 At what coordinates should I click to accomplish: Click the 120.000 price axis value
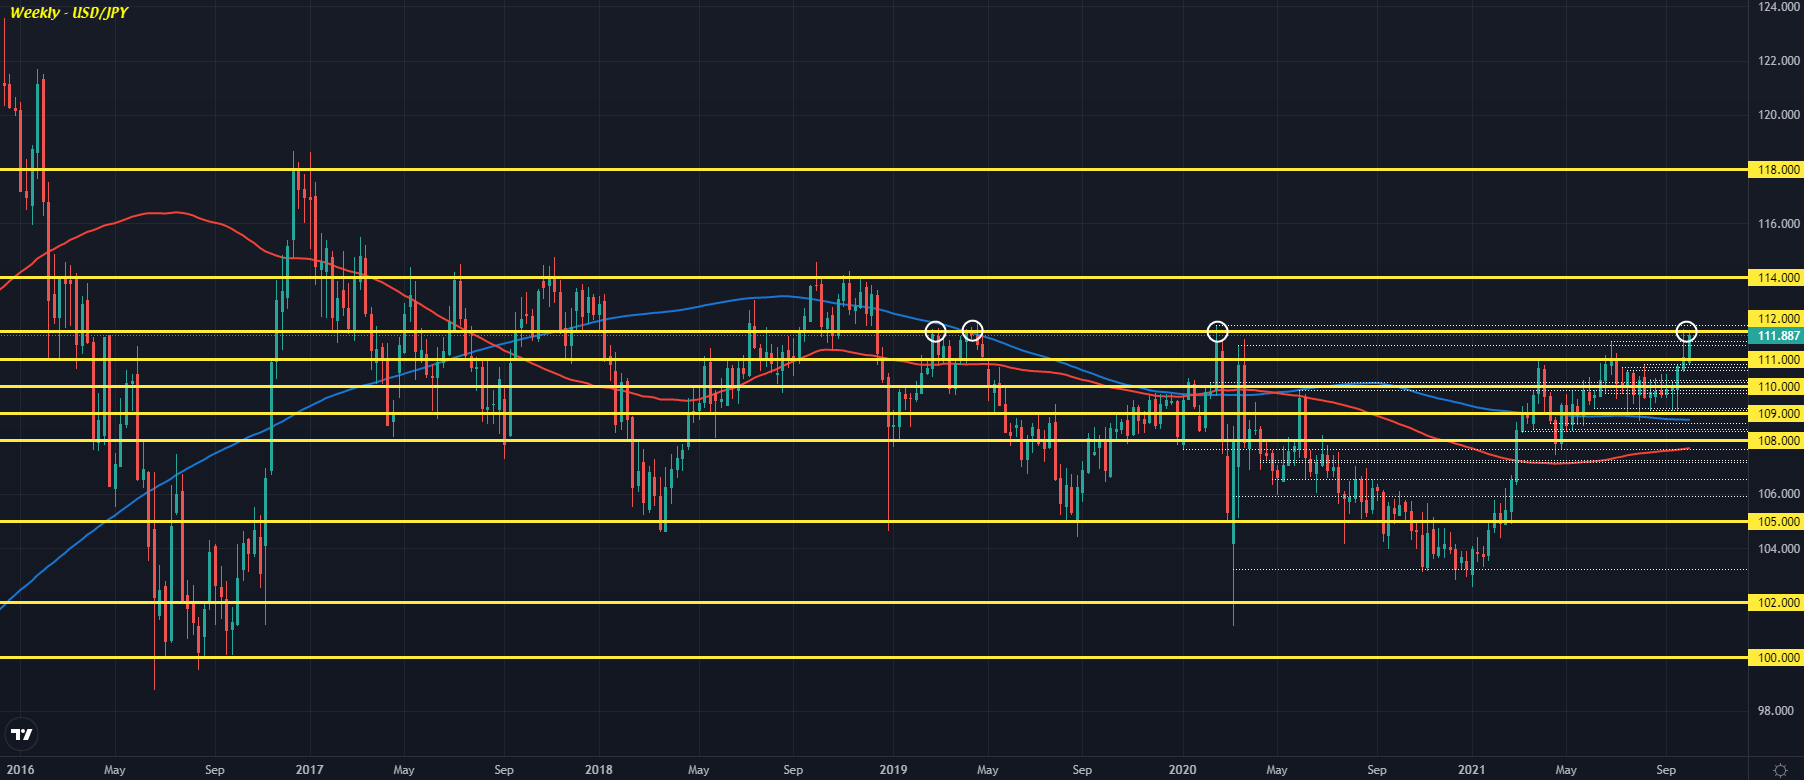tap(1779, 115)
